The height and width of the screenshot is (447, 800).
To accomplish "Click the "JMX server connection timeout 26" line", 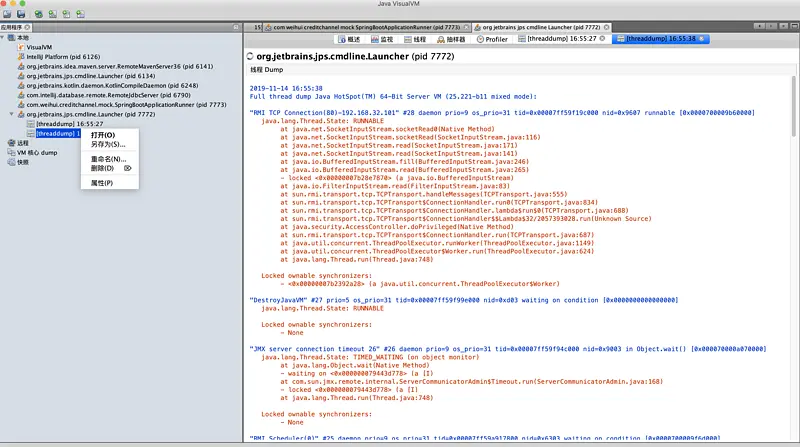I will point(508,349).
